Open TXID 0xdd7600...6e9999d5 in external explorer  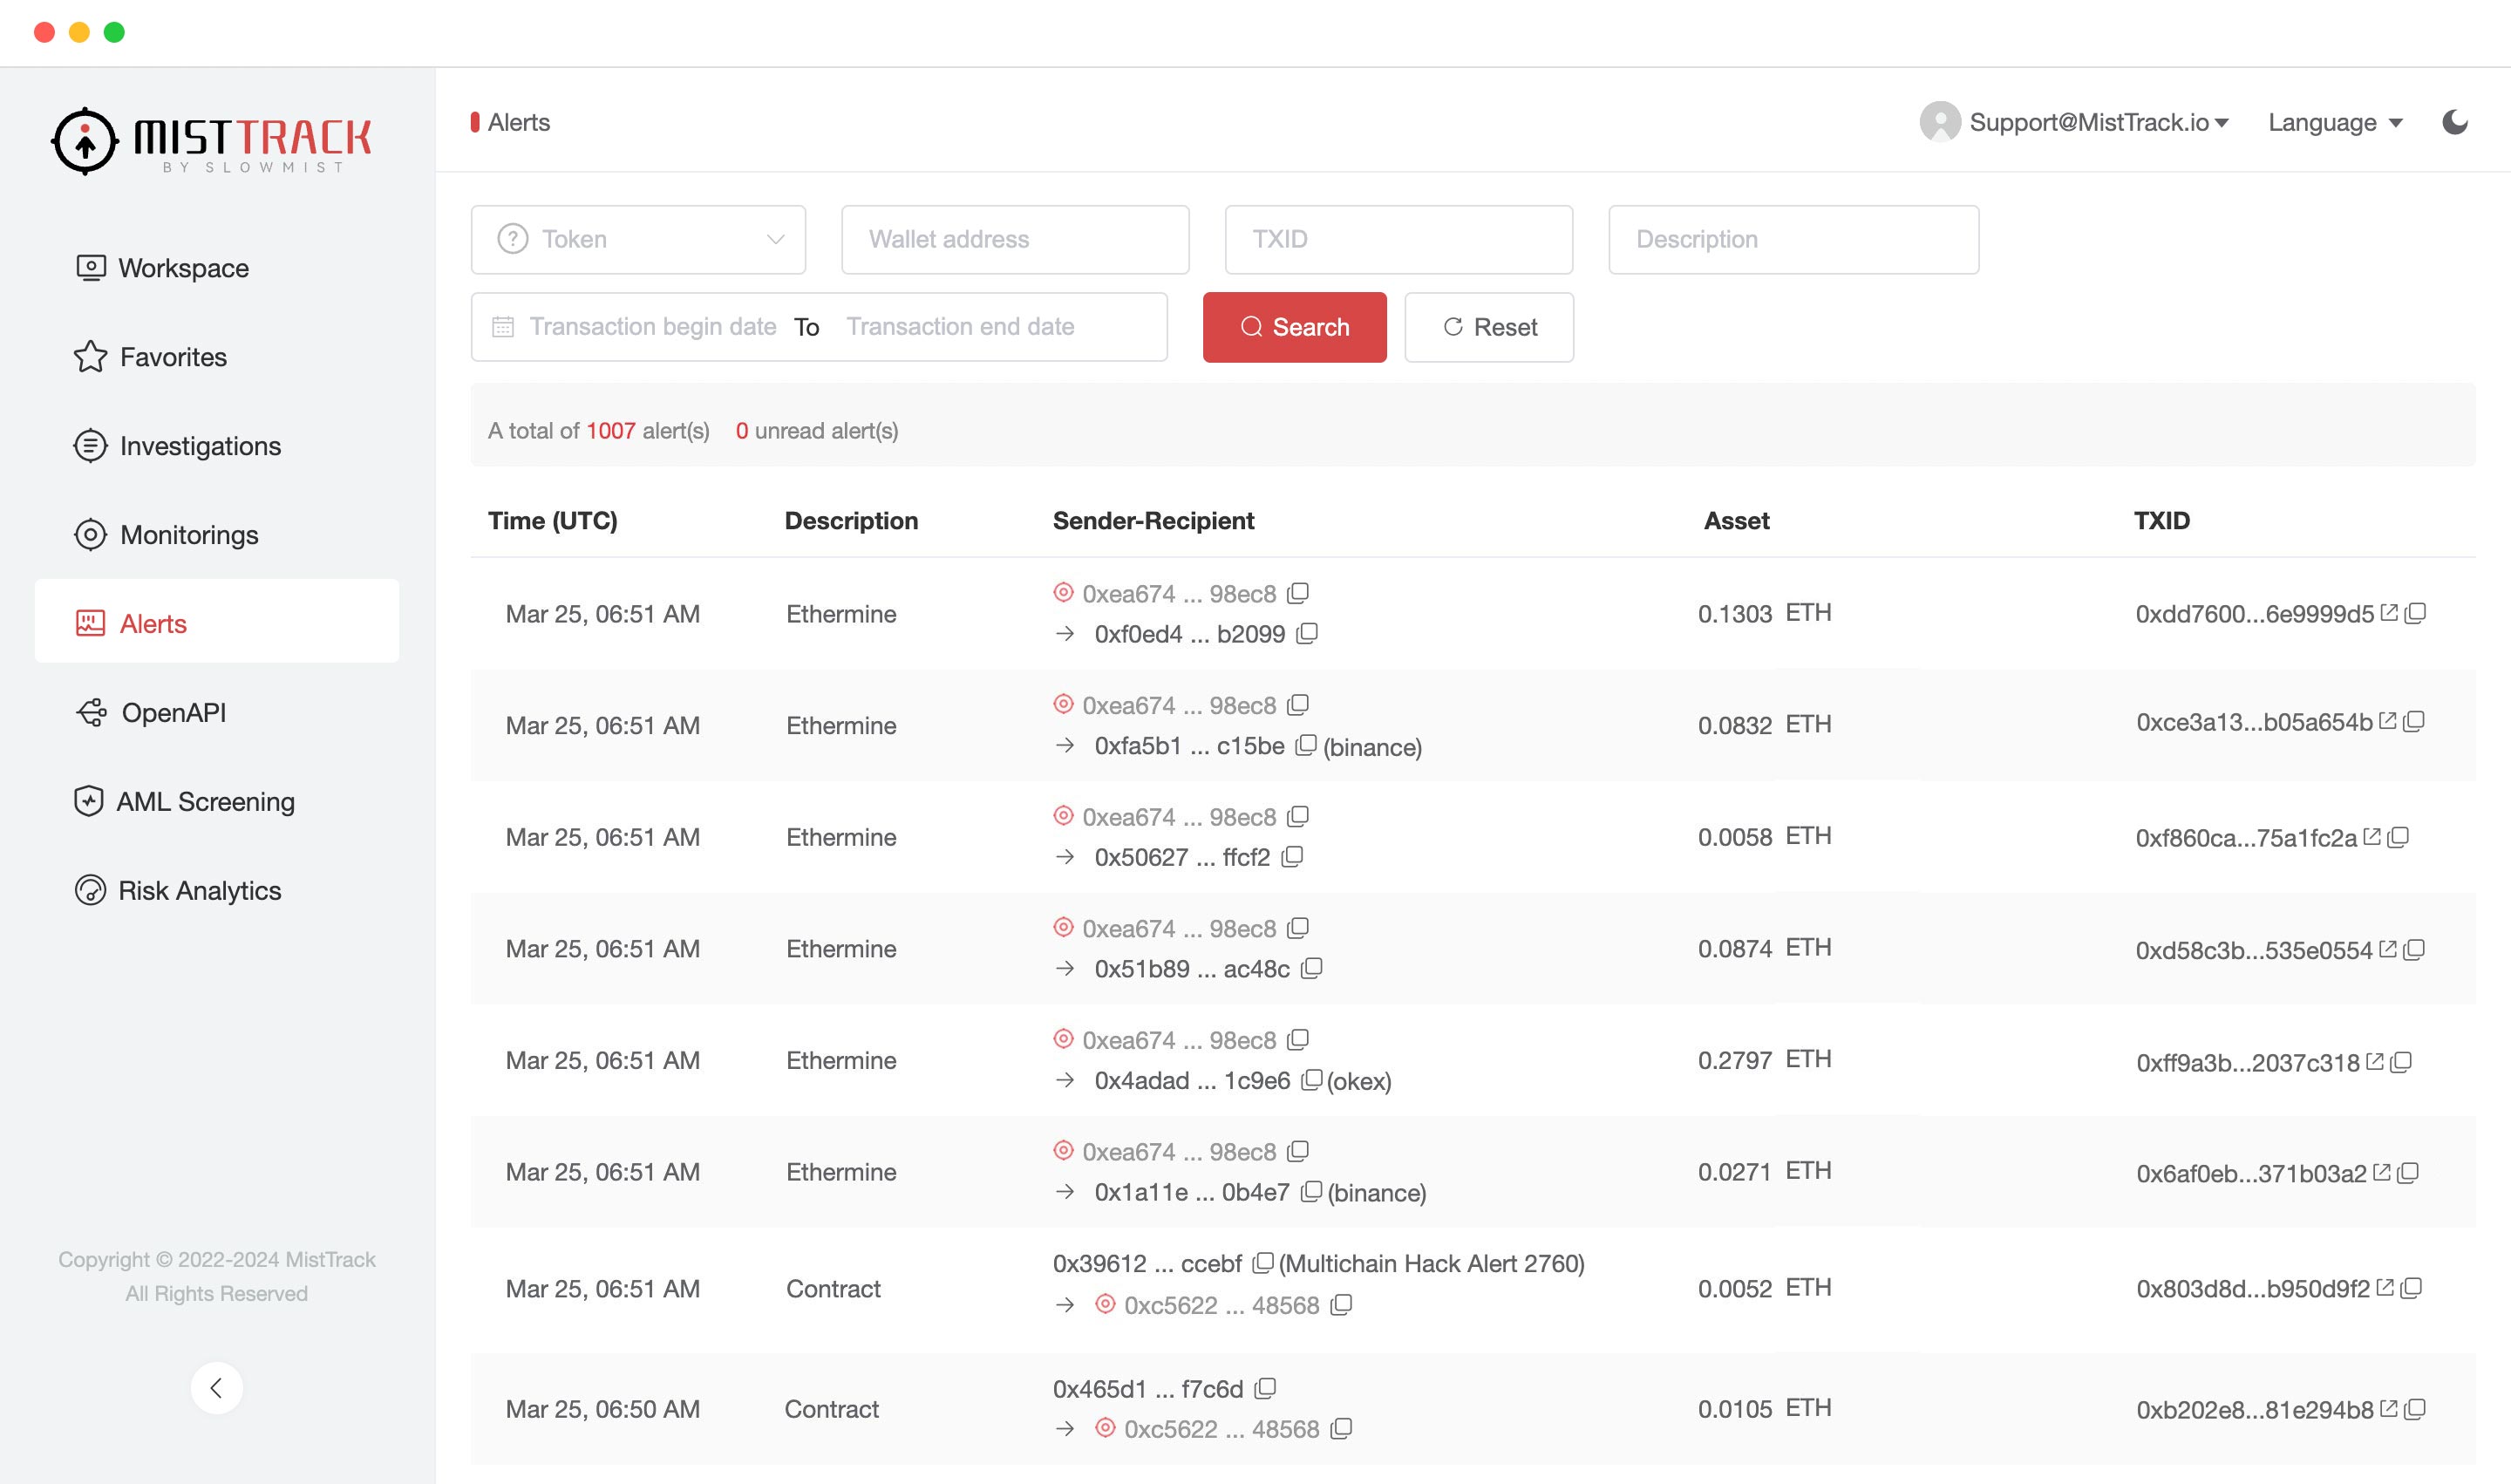tap(2389, 613)
